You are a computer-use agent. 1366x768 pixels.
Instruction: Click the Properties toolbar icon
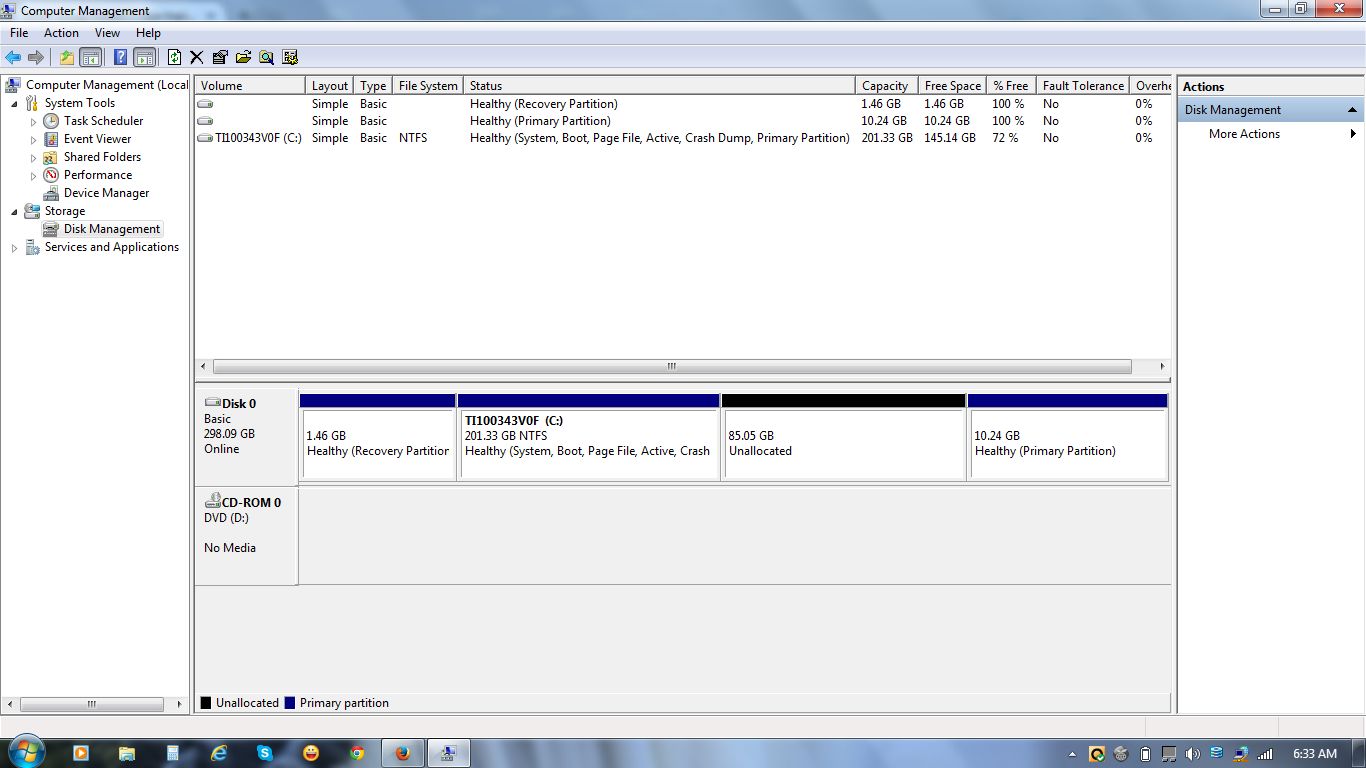pos(220,58)
